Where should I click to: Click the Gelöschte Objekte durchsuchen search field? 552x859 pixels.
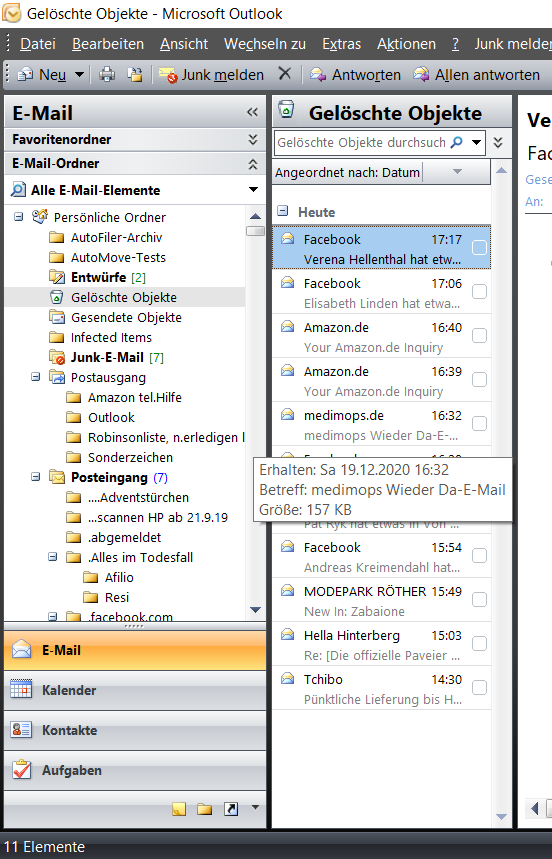click(x=362, y=143)
